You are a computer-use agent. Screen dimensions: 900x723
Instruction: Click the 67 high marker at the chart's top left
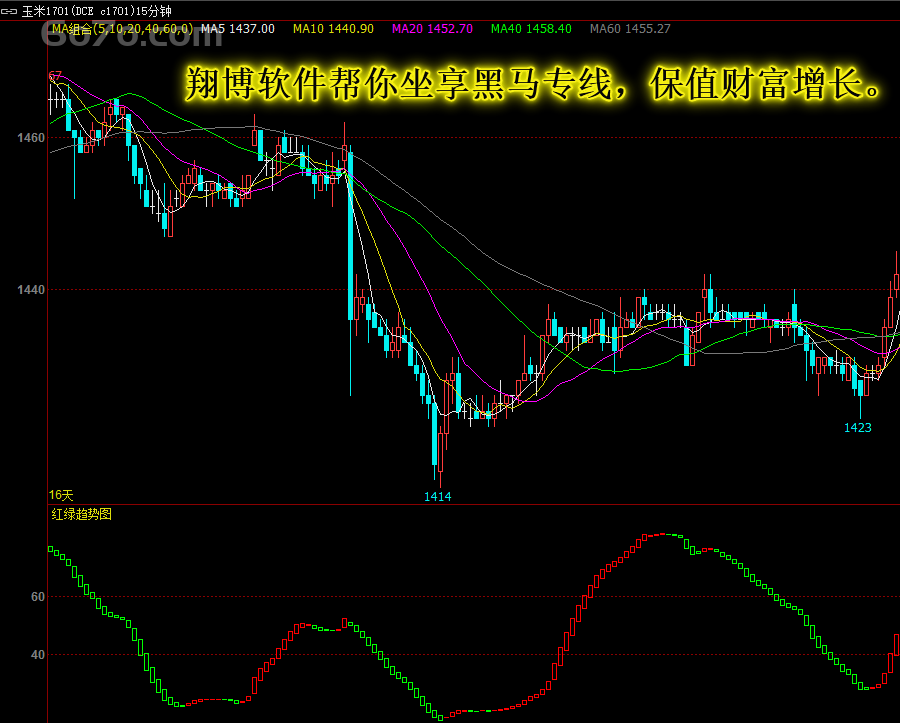click(x=55, y=76)
